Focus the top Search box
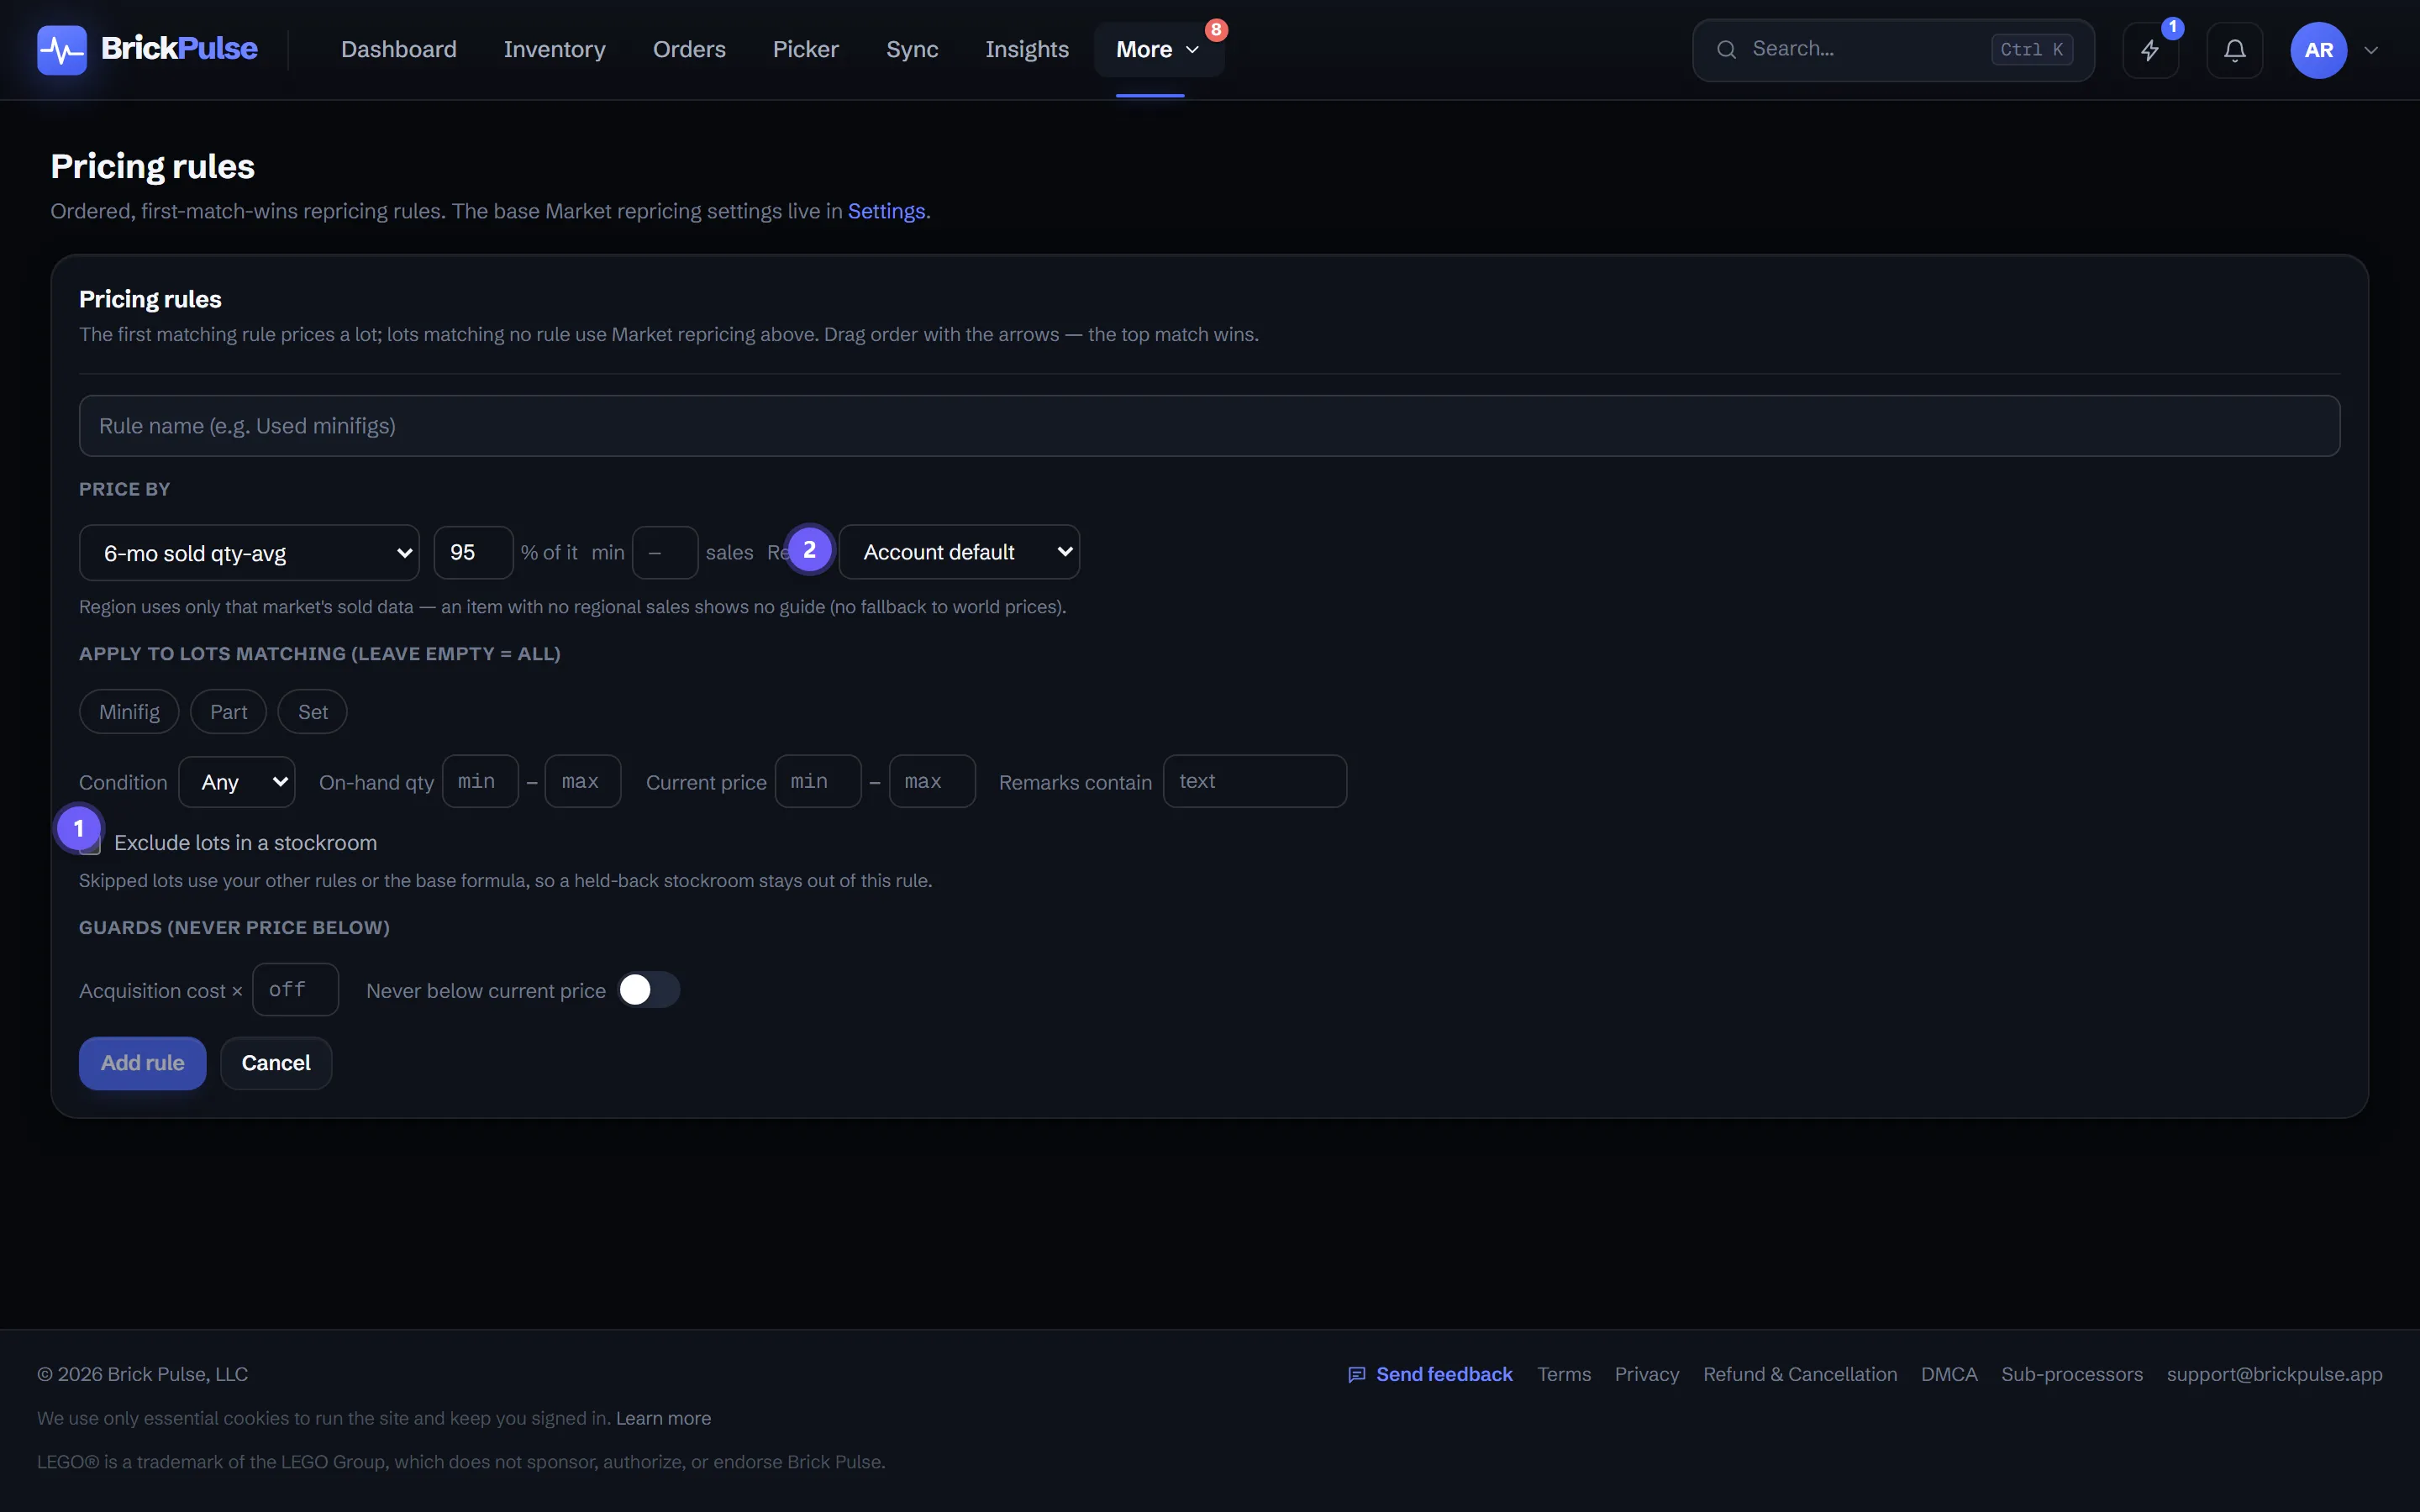2420x1512 pixels. click(1893, 50)
